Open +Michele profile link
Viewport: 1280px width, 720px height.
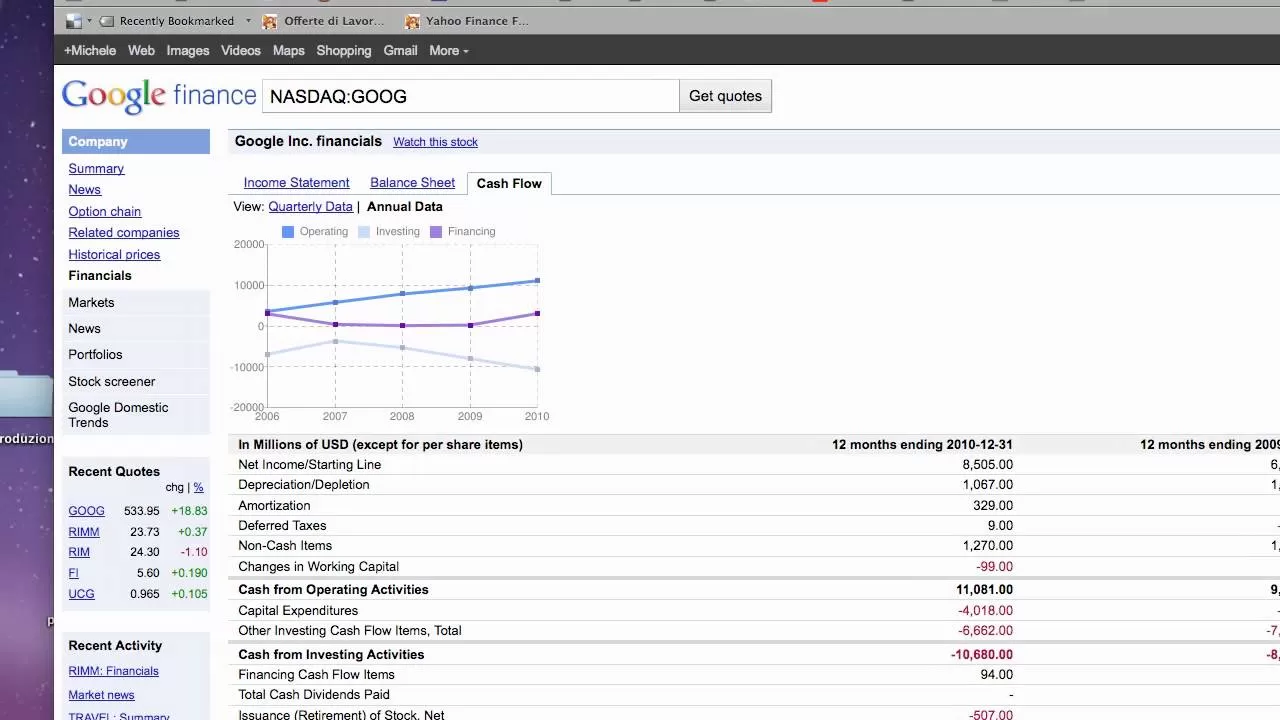[90, 50]
